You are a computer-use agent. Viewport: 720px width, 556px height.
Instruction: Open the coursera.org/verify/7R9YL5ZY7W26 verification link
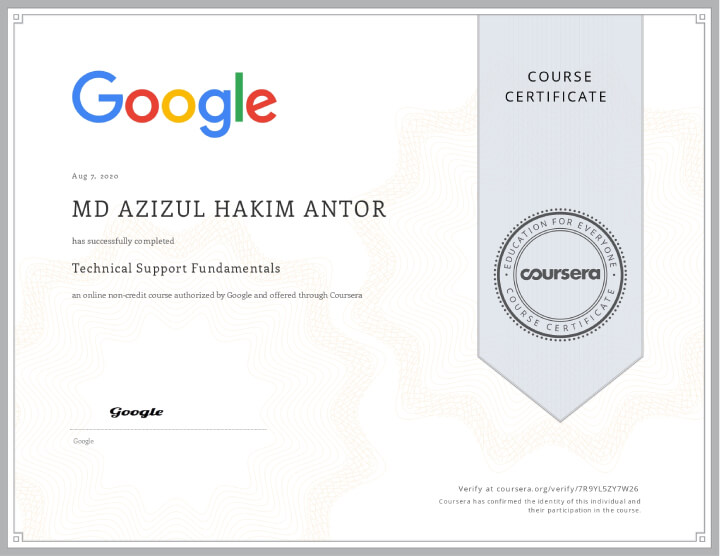coord(568,489)
